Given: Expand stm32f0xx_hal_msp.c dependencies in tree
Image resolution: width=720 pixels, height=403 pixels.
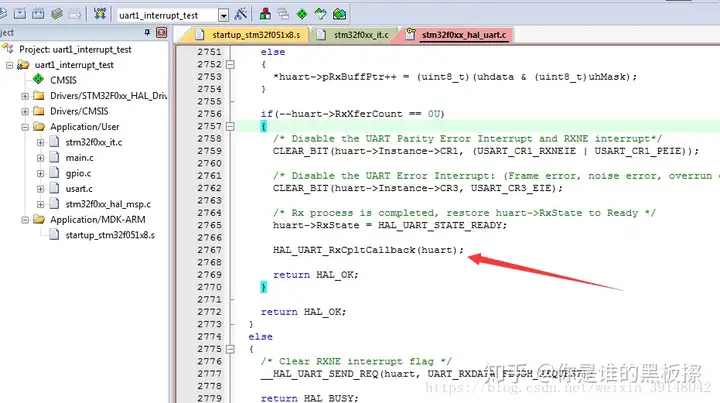Looking at the screenshot, I should point(40,205).
